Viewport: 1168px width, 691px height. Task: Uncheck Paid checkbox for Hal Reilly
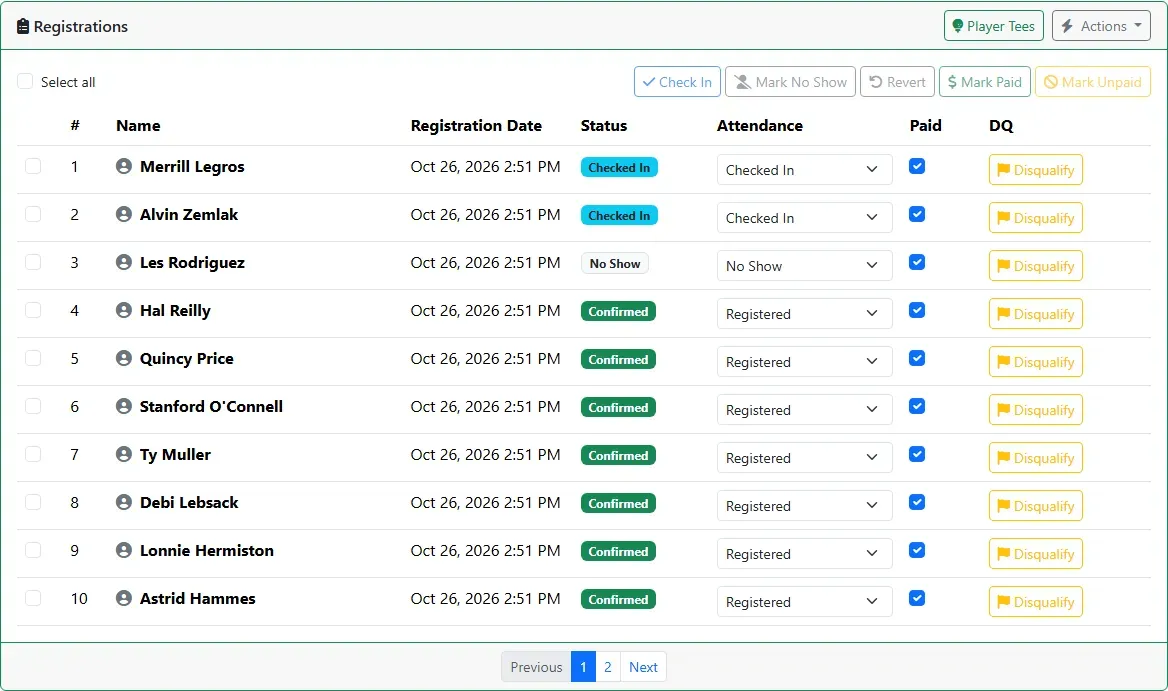917,311
